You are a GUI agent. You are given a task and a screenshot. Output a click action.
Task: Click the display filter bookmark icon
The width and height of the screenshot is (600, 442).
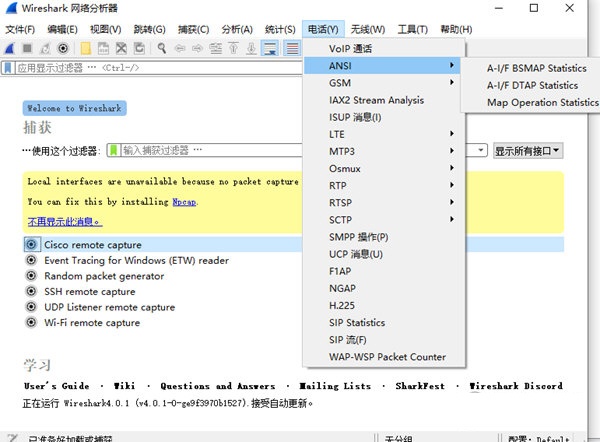pyautogui.click(x=9, y=68)
